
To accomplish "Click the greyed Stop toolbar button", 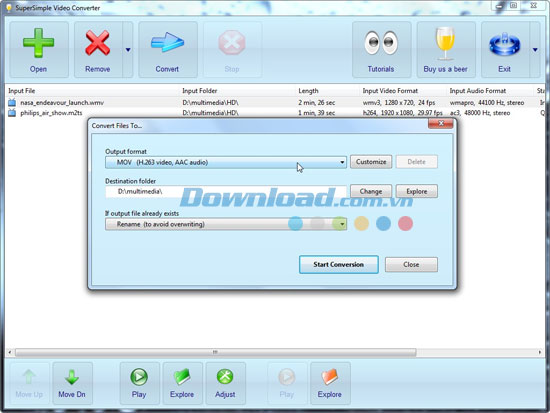I will point(232,49).
